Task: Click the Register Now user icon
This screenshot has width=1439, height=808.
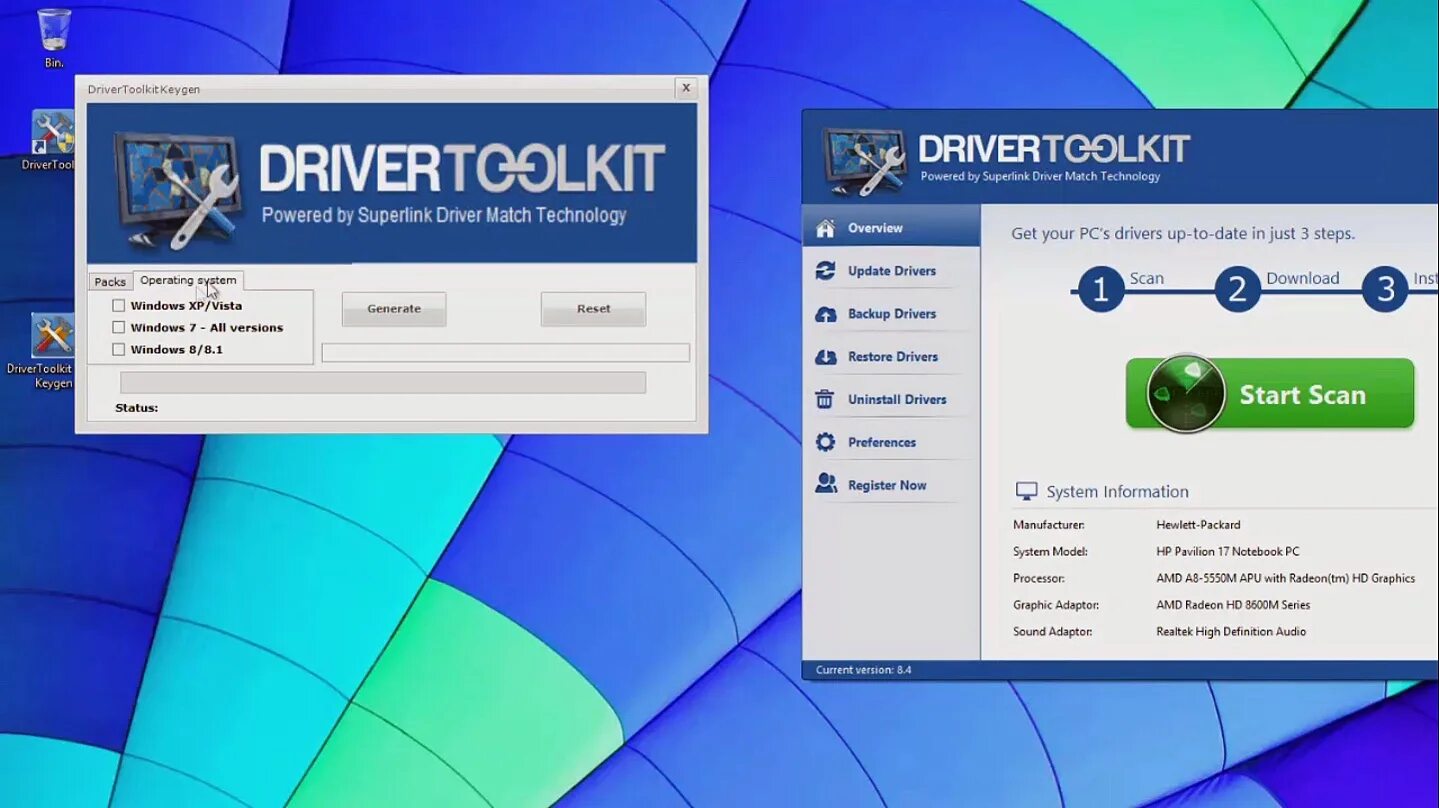Action: click(x=825, y=485)
